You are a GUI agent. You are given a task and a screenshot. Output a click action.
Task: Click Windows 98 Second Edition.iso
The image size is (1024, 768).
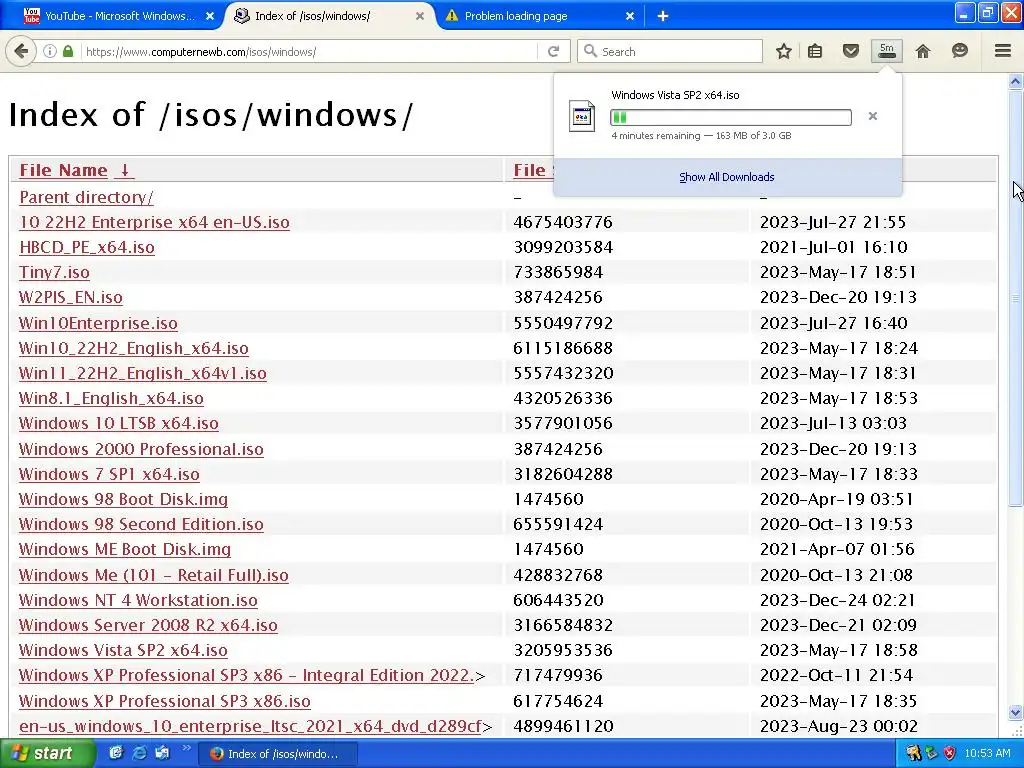[x=141, y=524]
